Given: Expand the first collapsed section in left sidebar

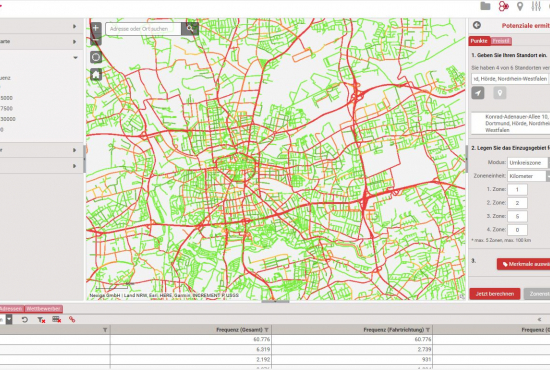Looking at the screenshot, I should point(74,26).
